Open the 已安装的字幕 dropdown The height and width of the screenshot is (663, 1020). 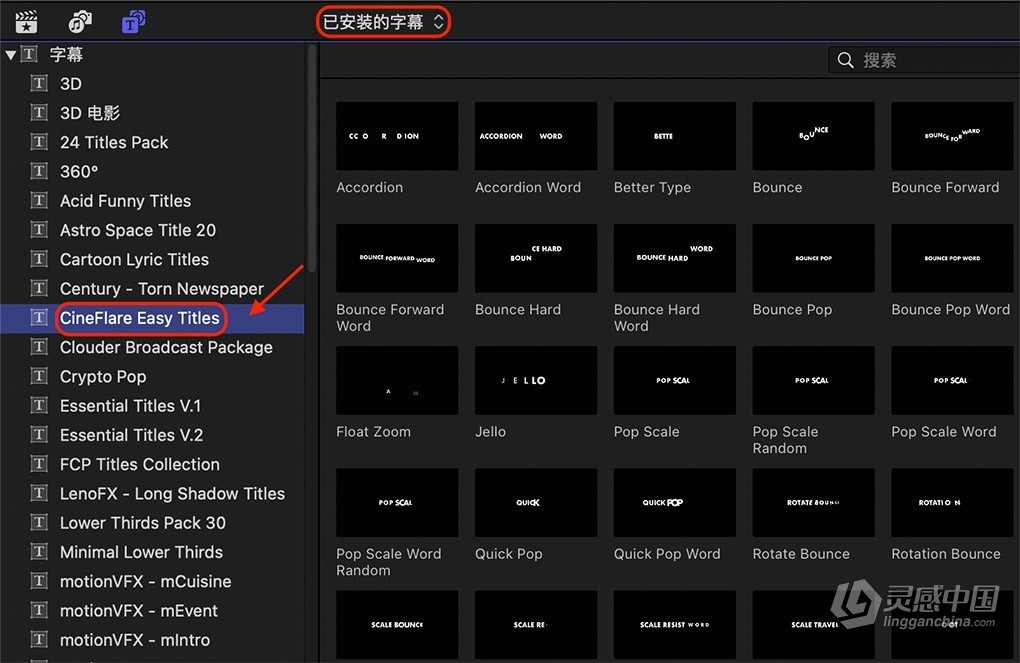[383, 22]
